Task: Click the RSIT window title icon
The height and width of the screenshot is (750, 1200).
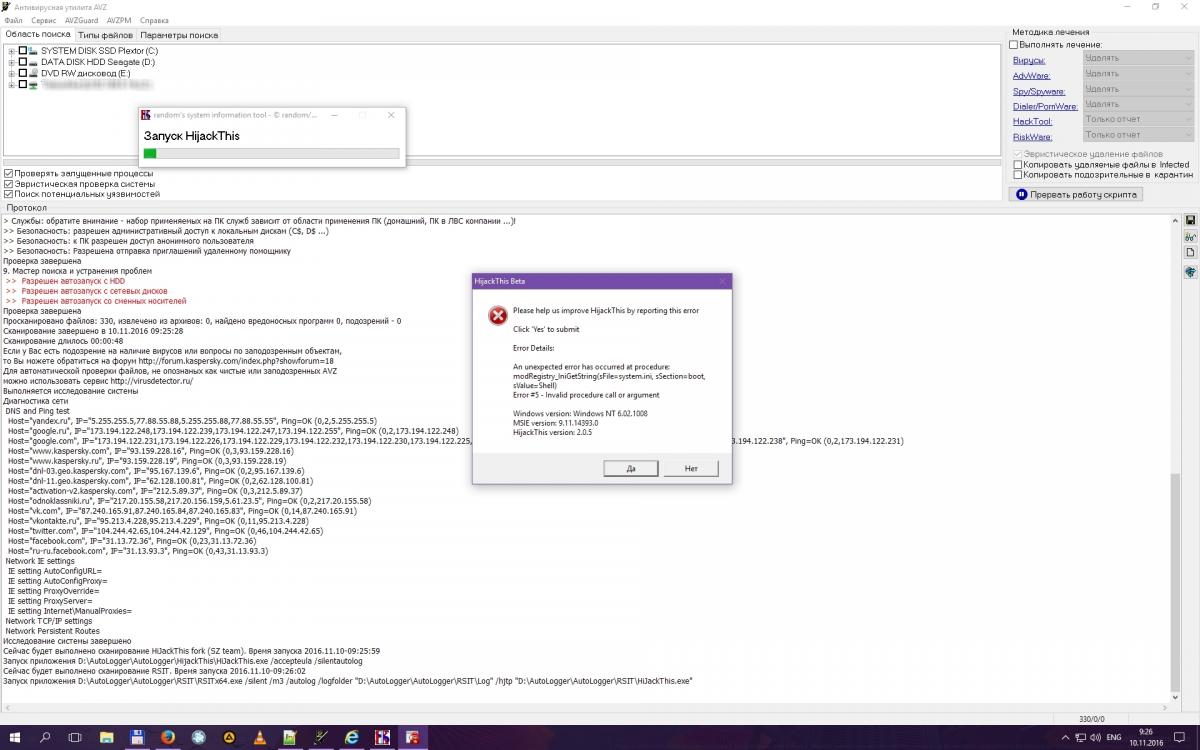Action: tap(146, 115)
